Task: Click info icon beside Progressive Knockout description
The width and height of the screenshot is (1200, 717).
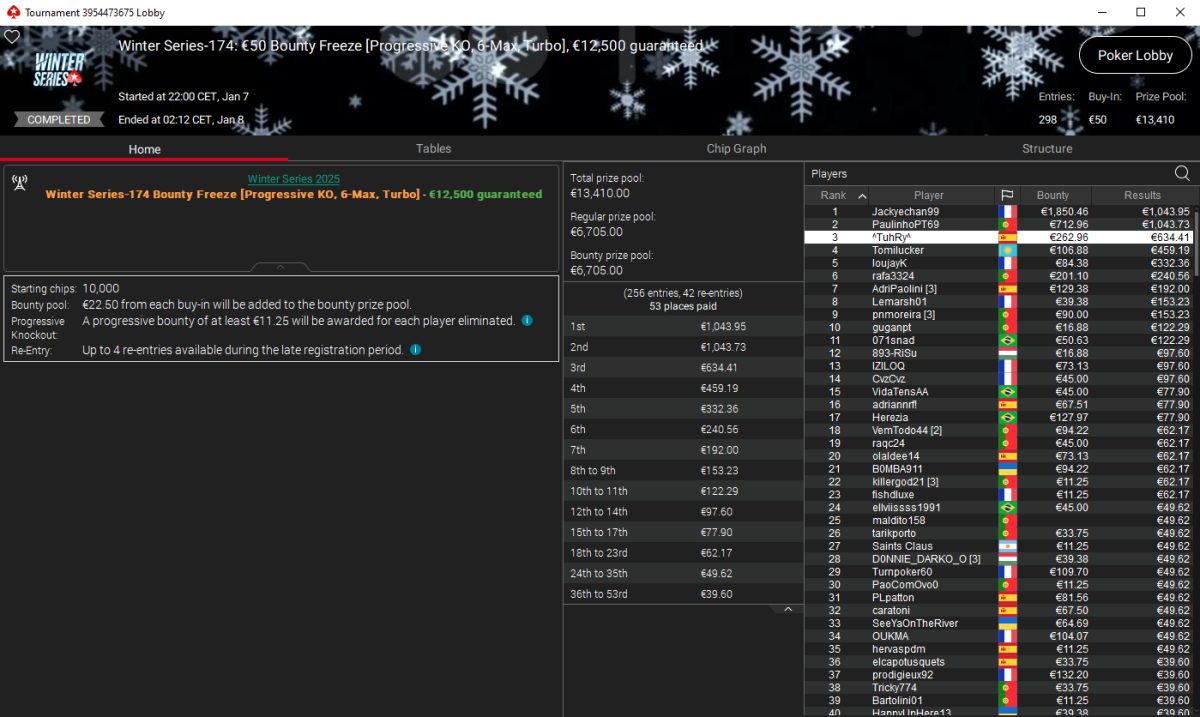Action: (x=527, y=321)
